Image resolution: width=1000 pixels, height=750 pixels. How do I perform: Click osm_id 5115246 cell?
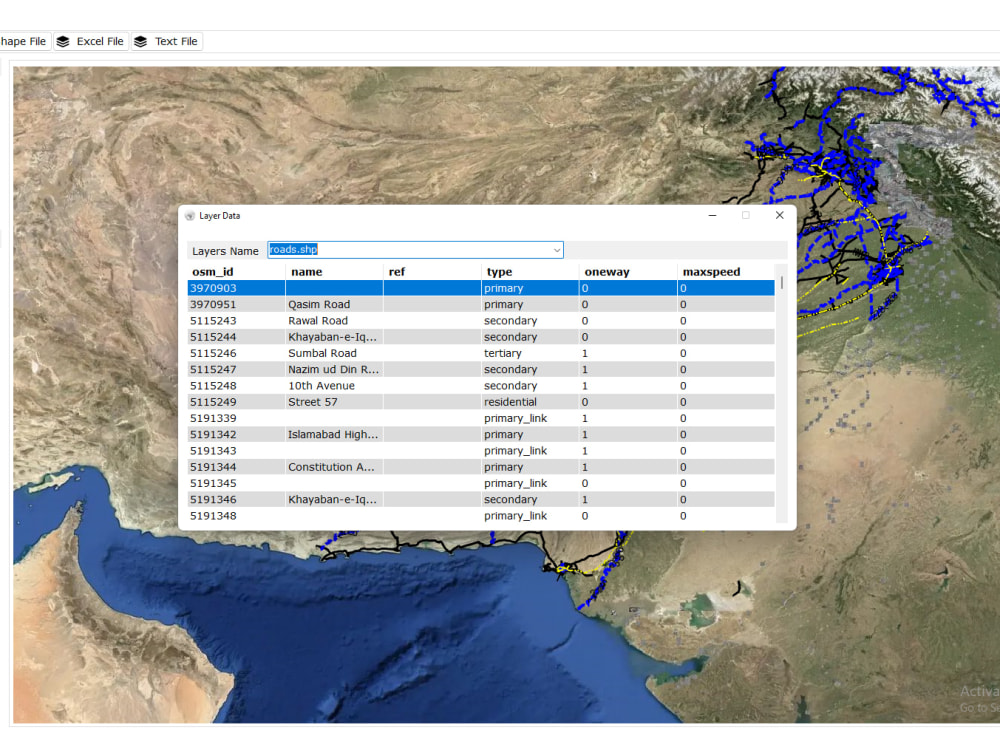pyautogui.click(x=236, y=353)
